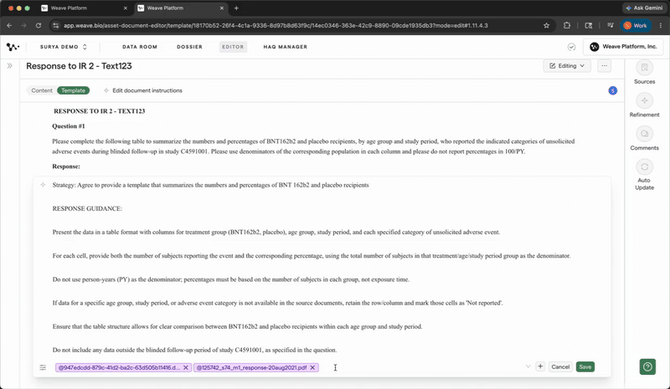Viewport: 670px width, 389px height.
Task: Click the settings sliders icon near source tags
Action: click(43, 367)
